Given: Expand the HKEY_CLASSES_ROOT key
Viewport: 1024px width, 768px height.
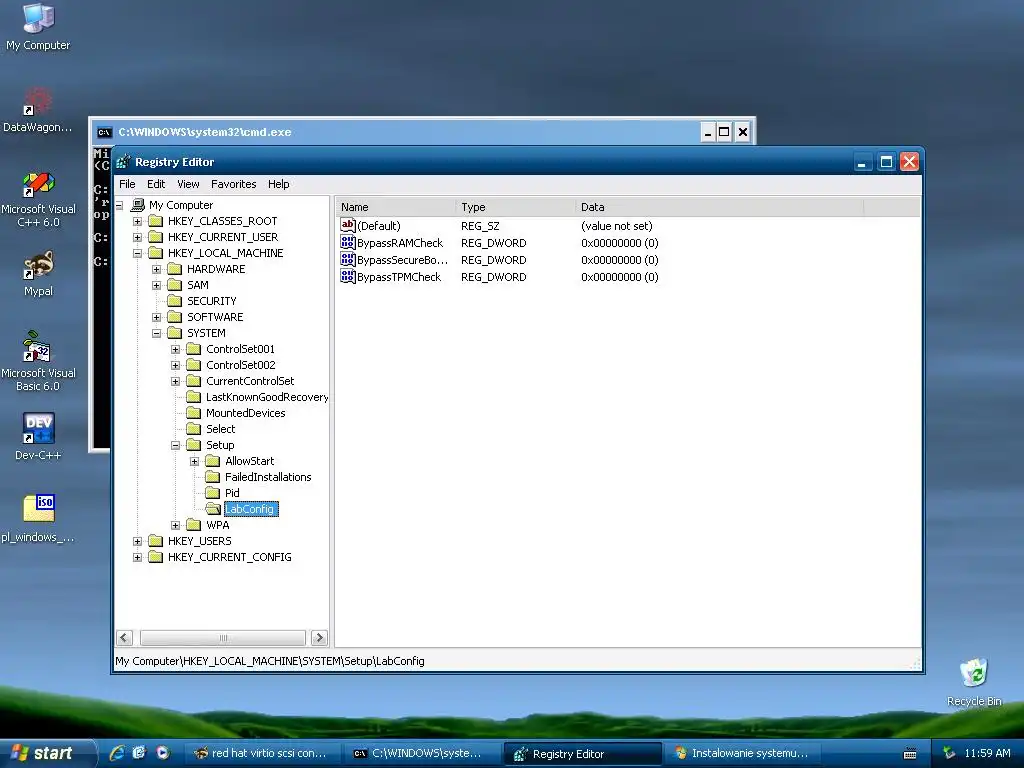Looking at the screenshot, I should click(x=137, y=221).
